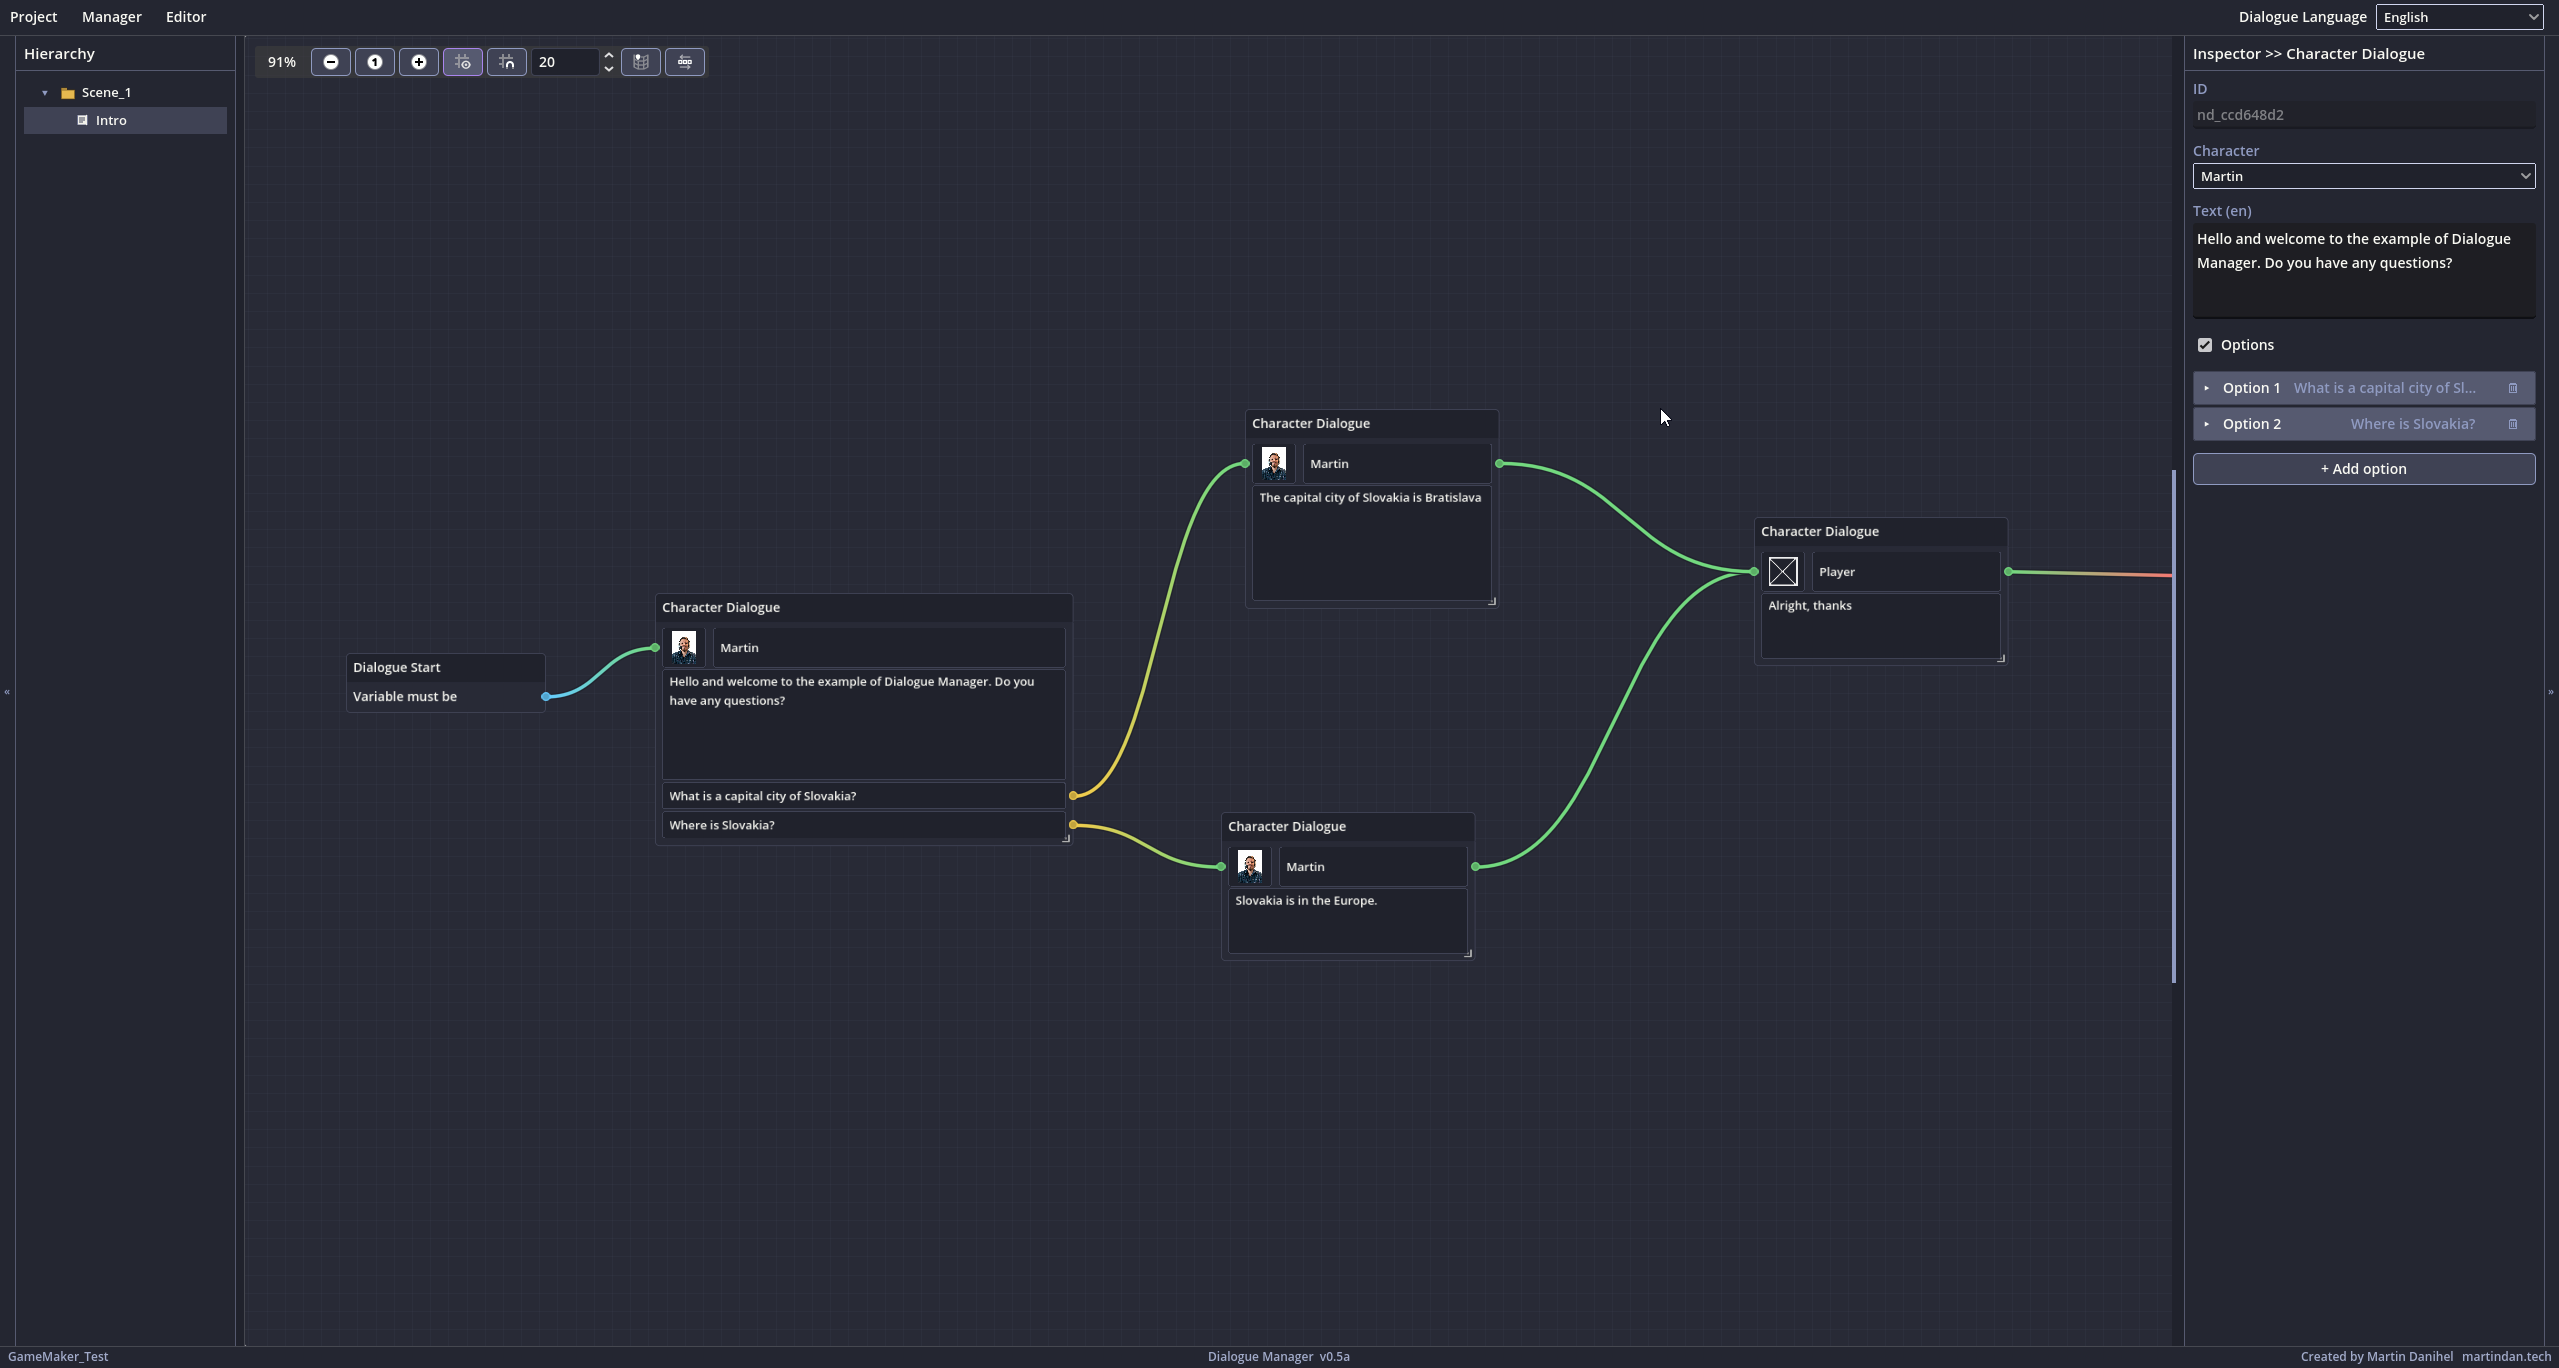Toggle grid snapping magnet button
Screen dimensions: 2559x1368
[x=507, y=62]
